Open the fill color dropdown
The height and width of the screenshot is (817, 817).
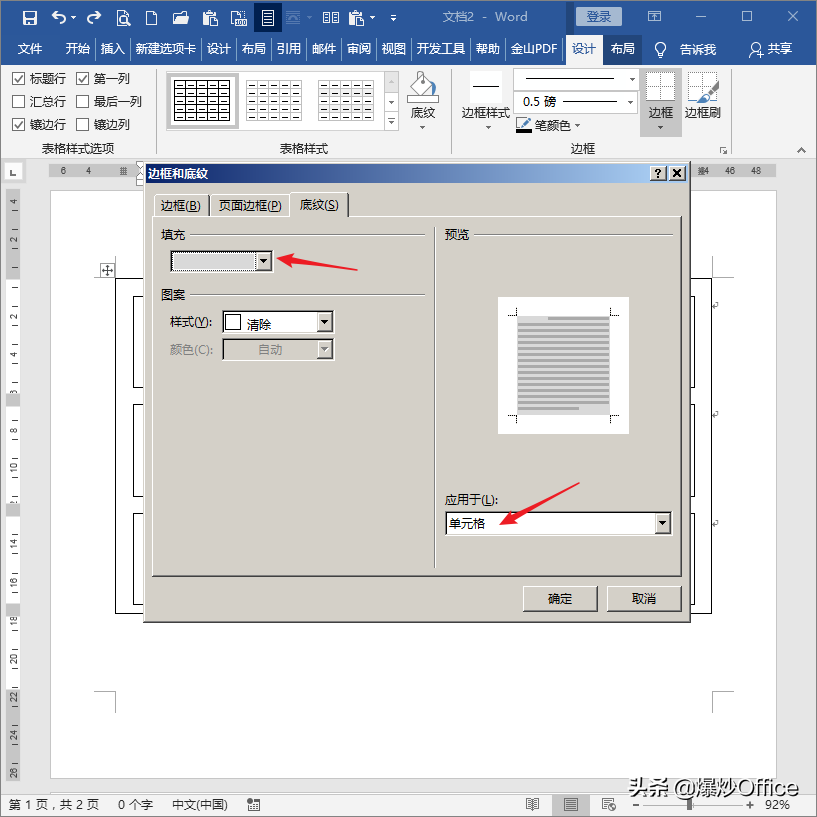pos(264,261)
